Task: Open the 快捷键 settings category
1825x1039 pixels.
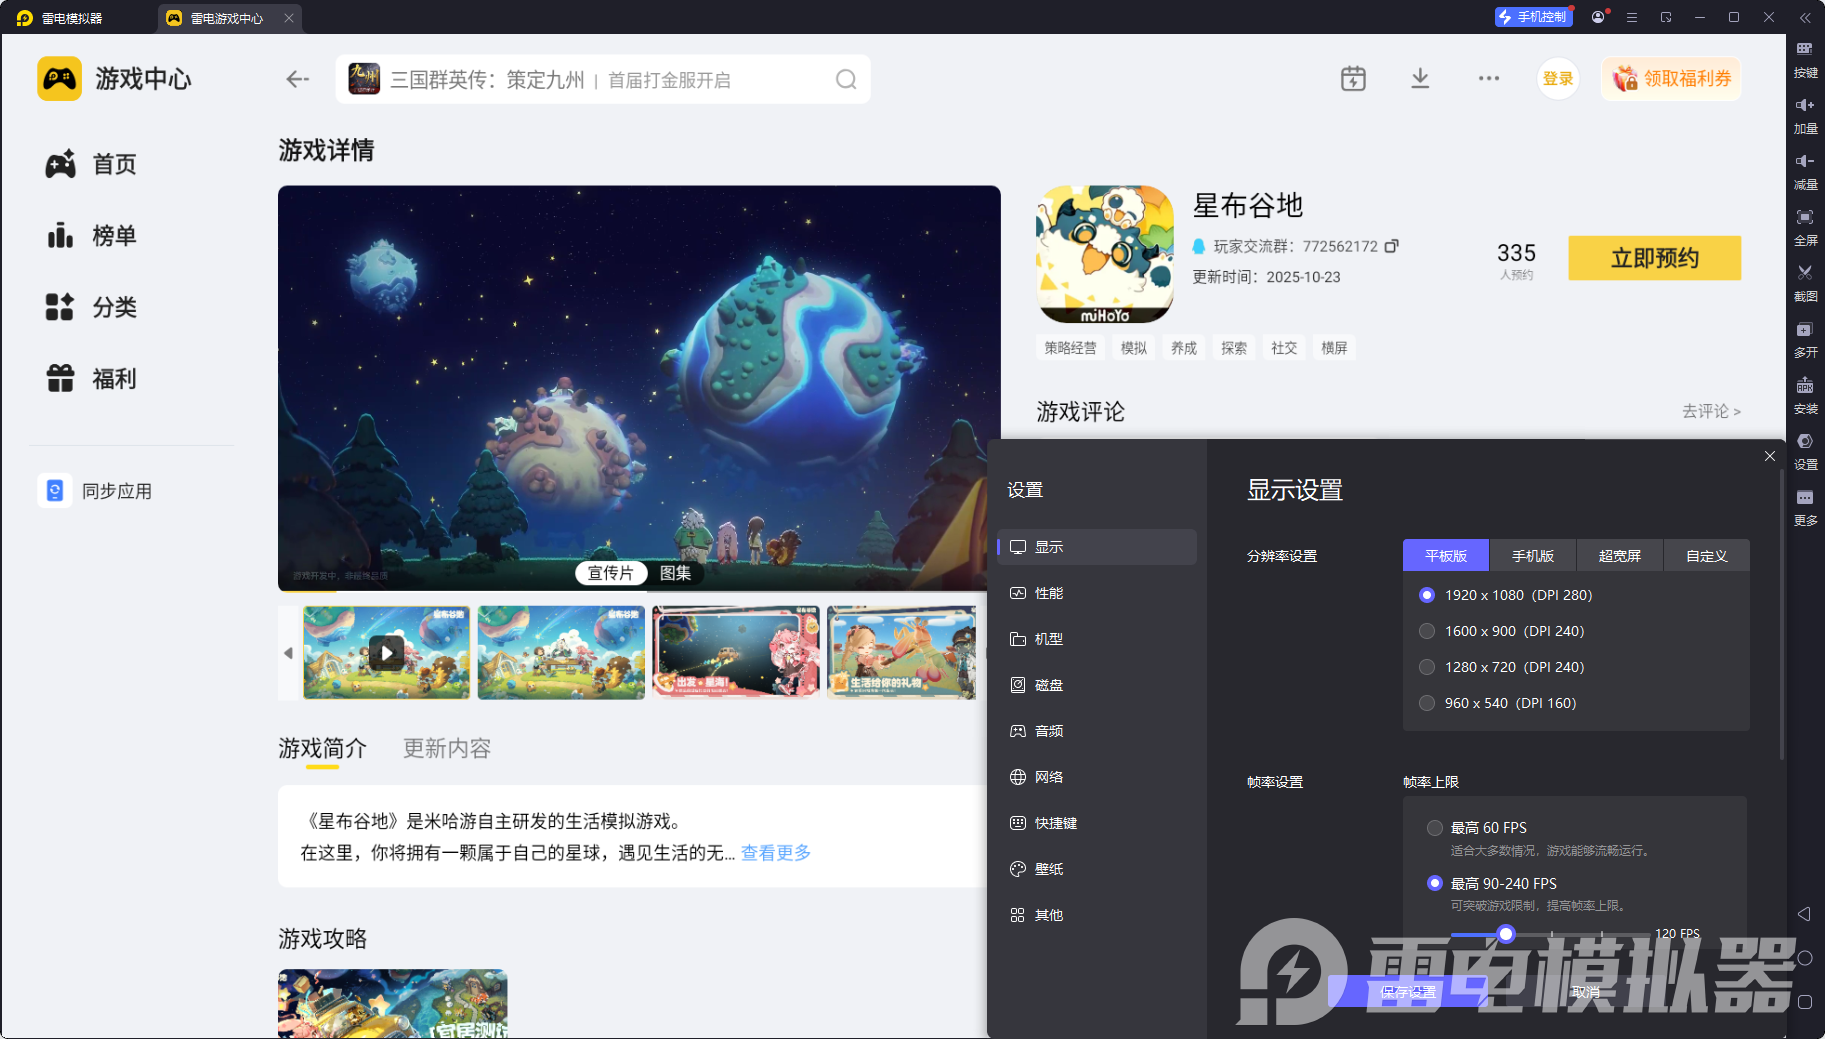Action: click(x=1097, y=823)
